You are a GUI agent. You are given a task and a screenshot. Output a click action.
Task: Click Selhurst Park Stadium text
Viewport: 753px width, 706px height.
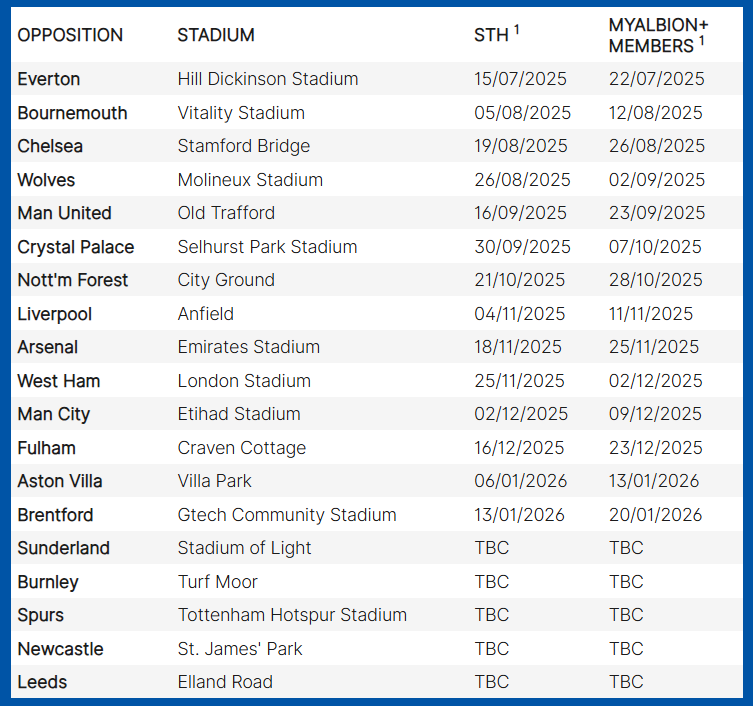267,247
